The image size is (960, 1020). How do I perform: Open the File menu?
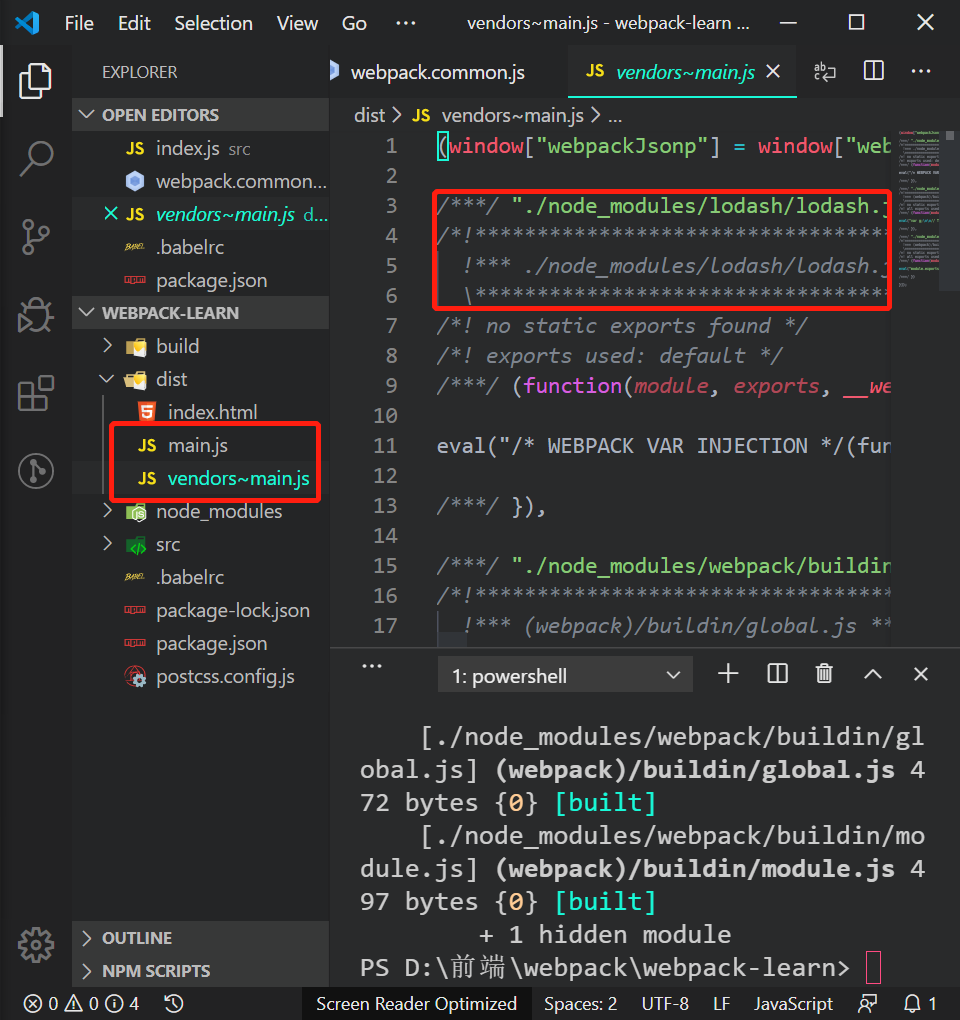(79, 23)
